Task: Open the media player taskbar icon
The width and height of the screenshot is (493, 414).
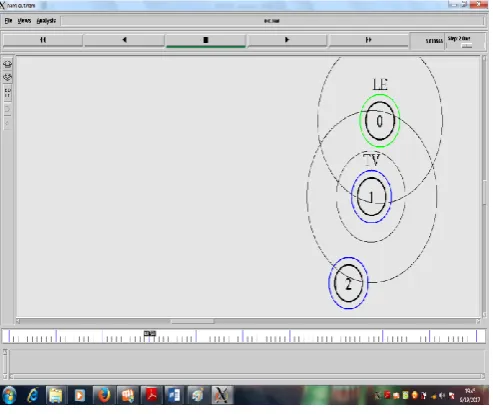Action: pyautogui.click(x=79, y=395)
